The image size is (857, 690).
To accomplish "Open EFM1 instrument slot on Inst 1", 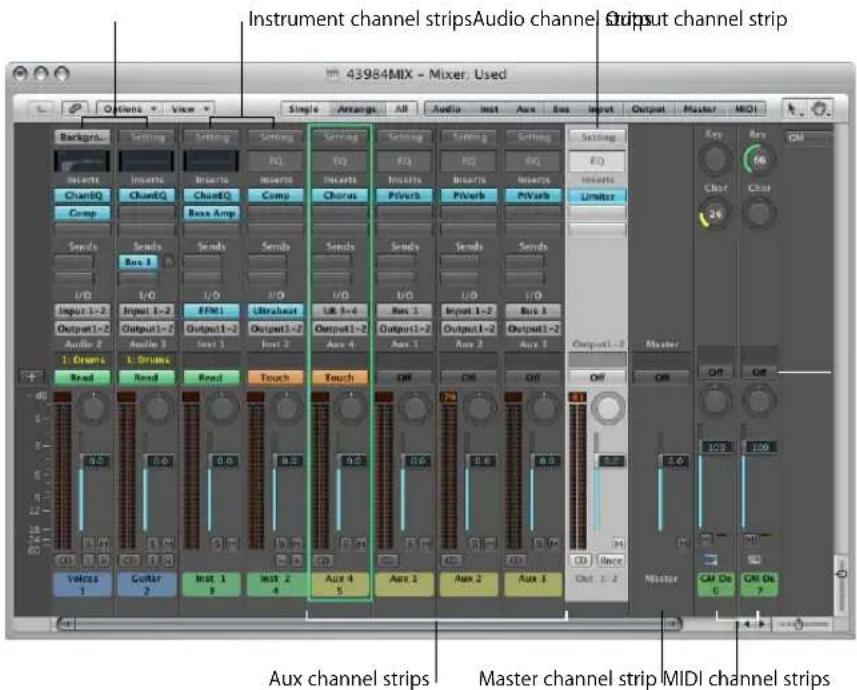I will 211,311.
